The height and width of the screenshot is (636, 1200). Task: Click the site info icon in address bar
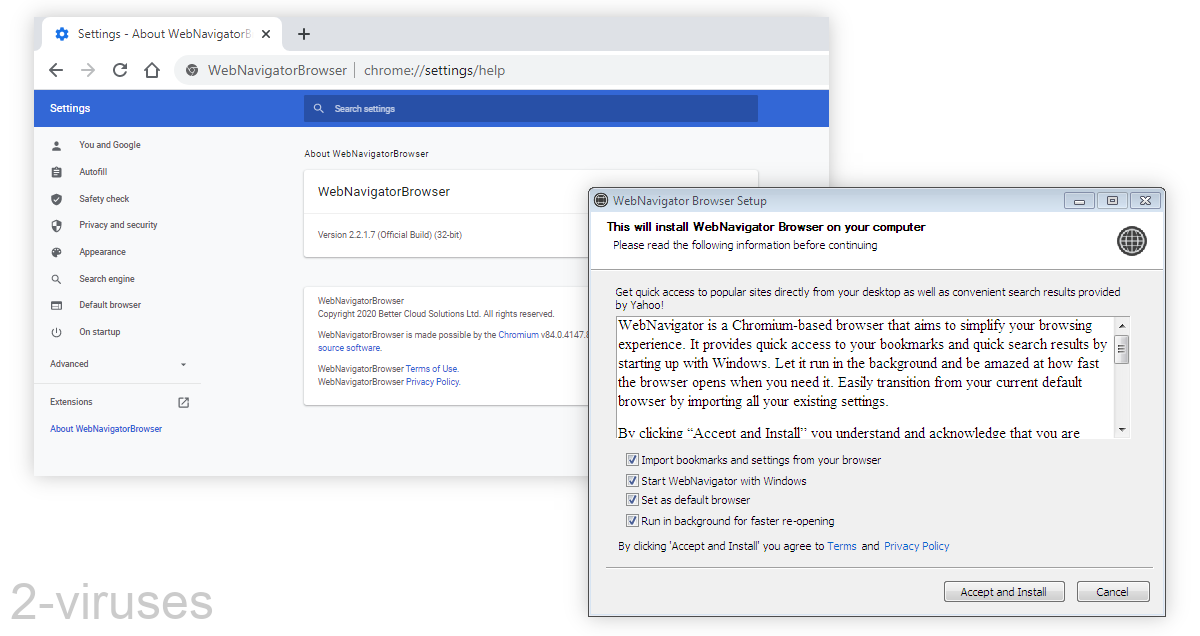(192, 71)
